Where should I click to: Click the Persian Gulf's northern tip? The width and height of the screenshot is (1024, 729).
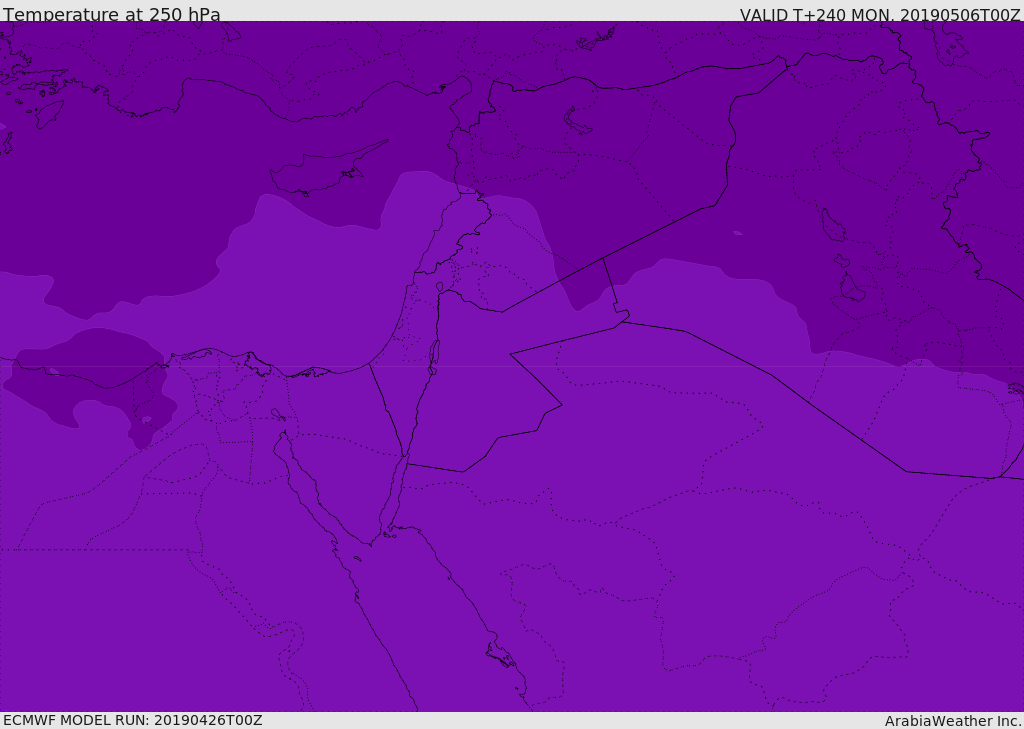coord(1014,388)
